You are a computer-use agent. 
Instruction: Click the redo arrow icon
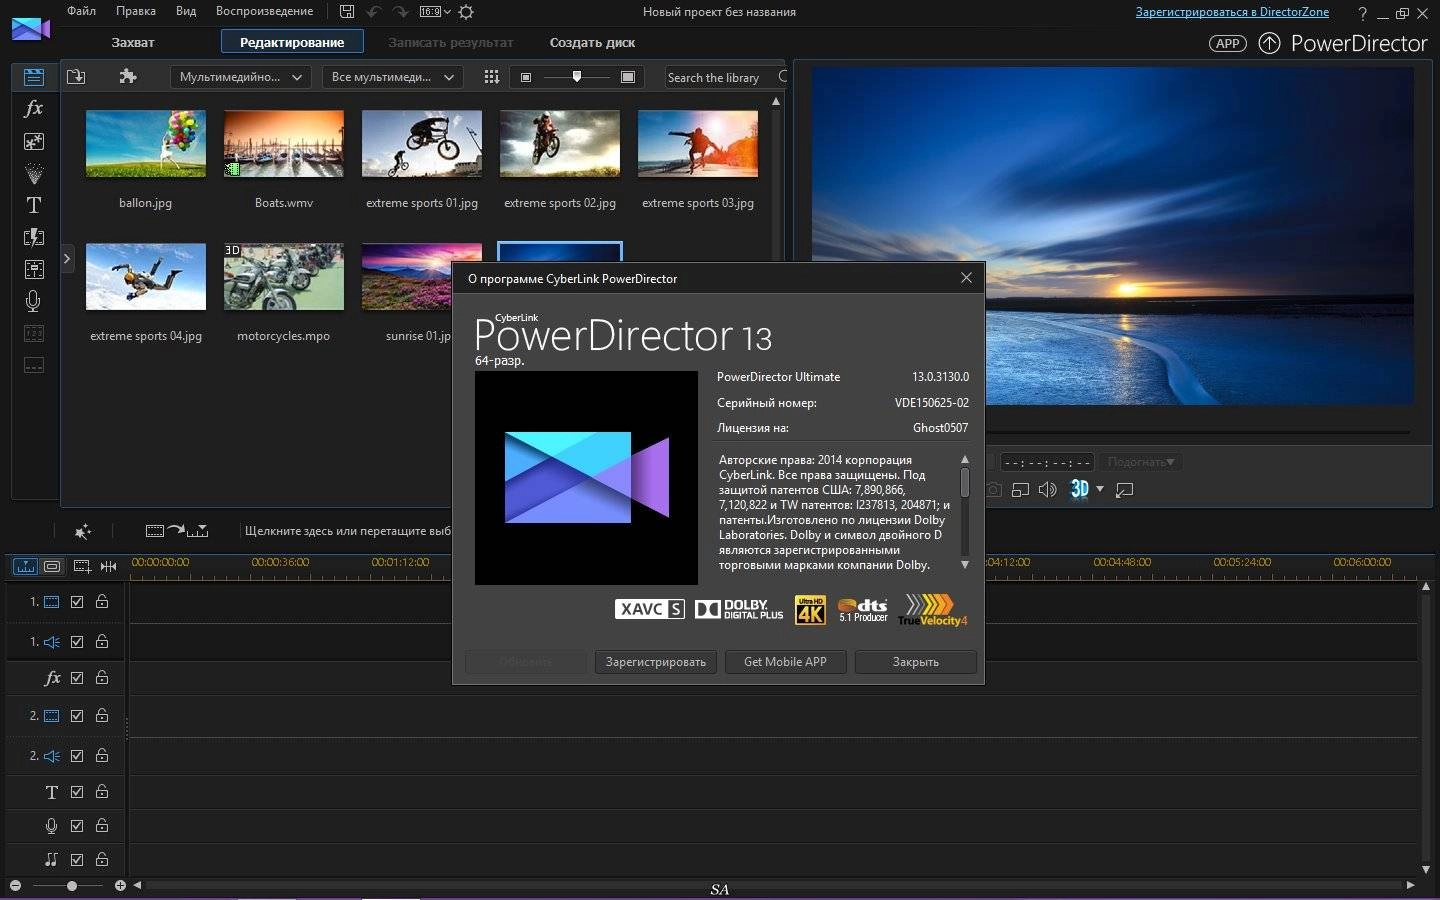(400, 12)
